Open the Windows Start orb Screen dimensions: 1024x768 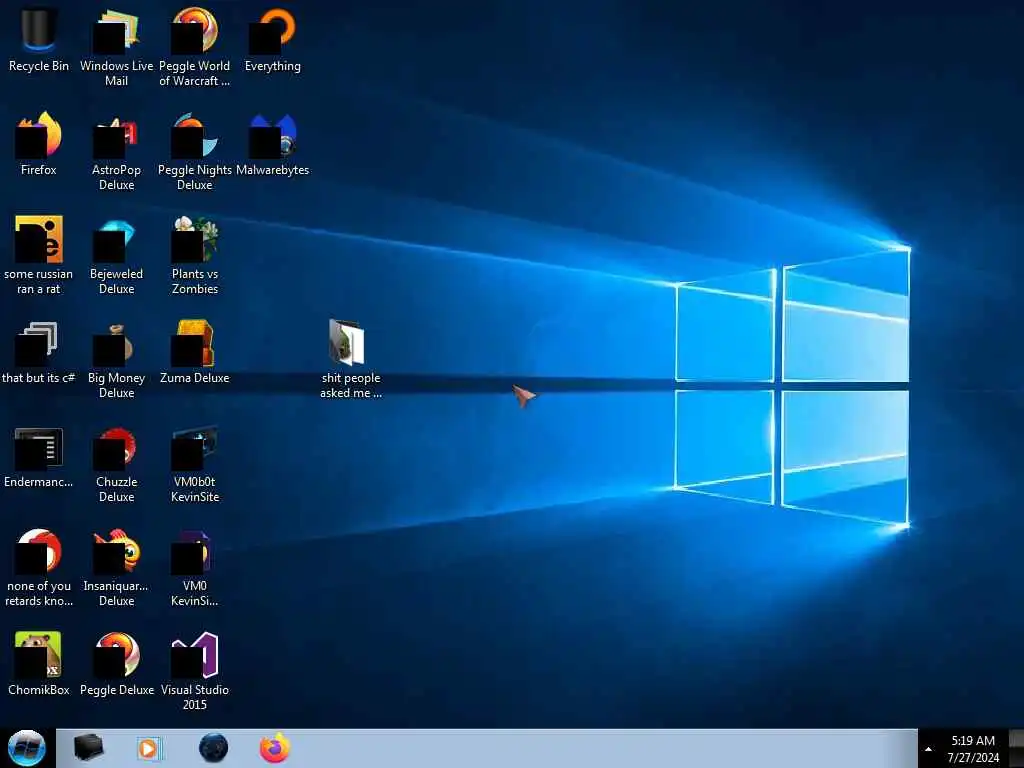coord(26,748)
